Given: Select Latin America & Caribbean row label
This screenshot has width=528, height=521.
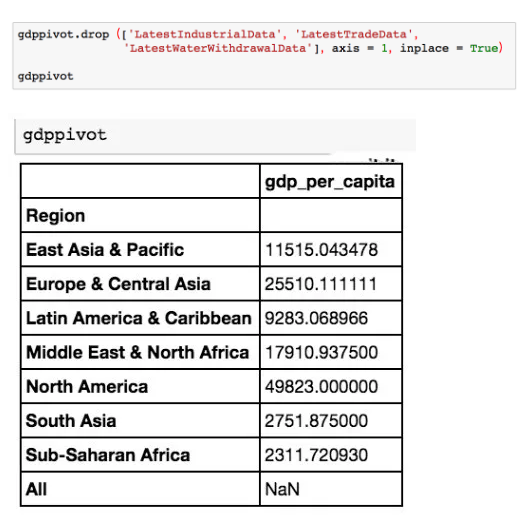Looking at the screenshot, I should (139, 318).
